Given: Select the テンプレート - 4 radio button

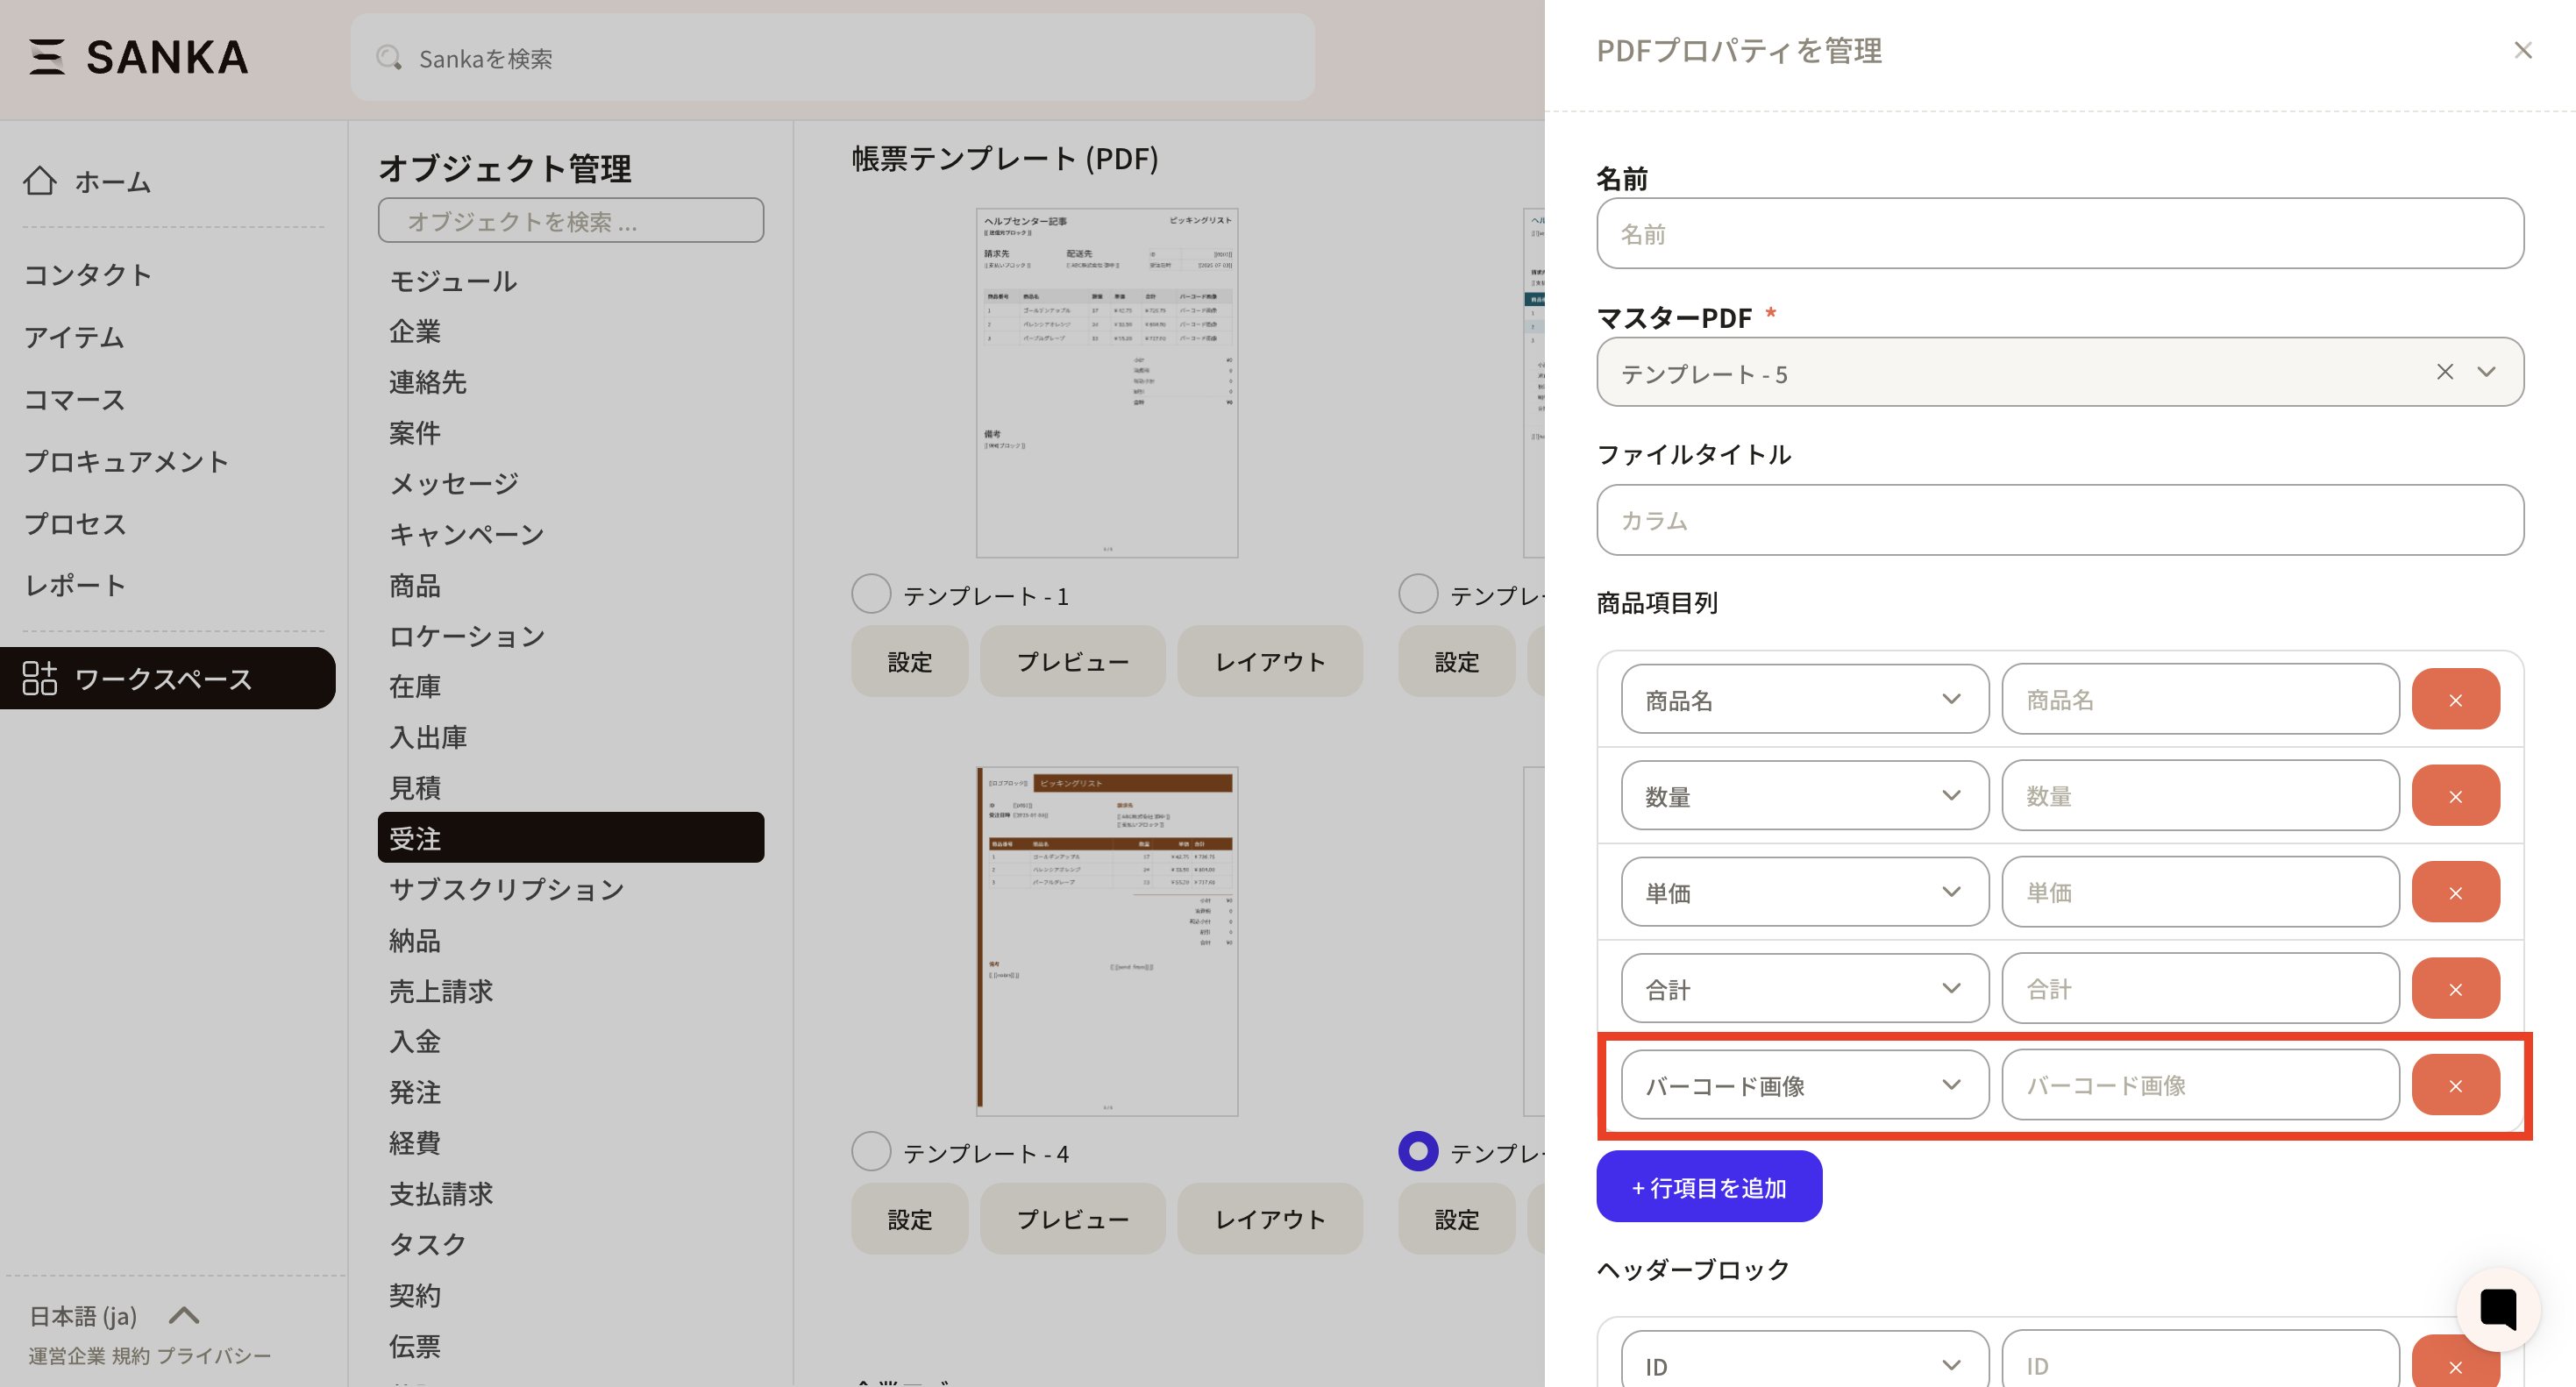Looking at the screenshot, I should tap(871, 1152).
